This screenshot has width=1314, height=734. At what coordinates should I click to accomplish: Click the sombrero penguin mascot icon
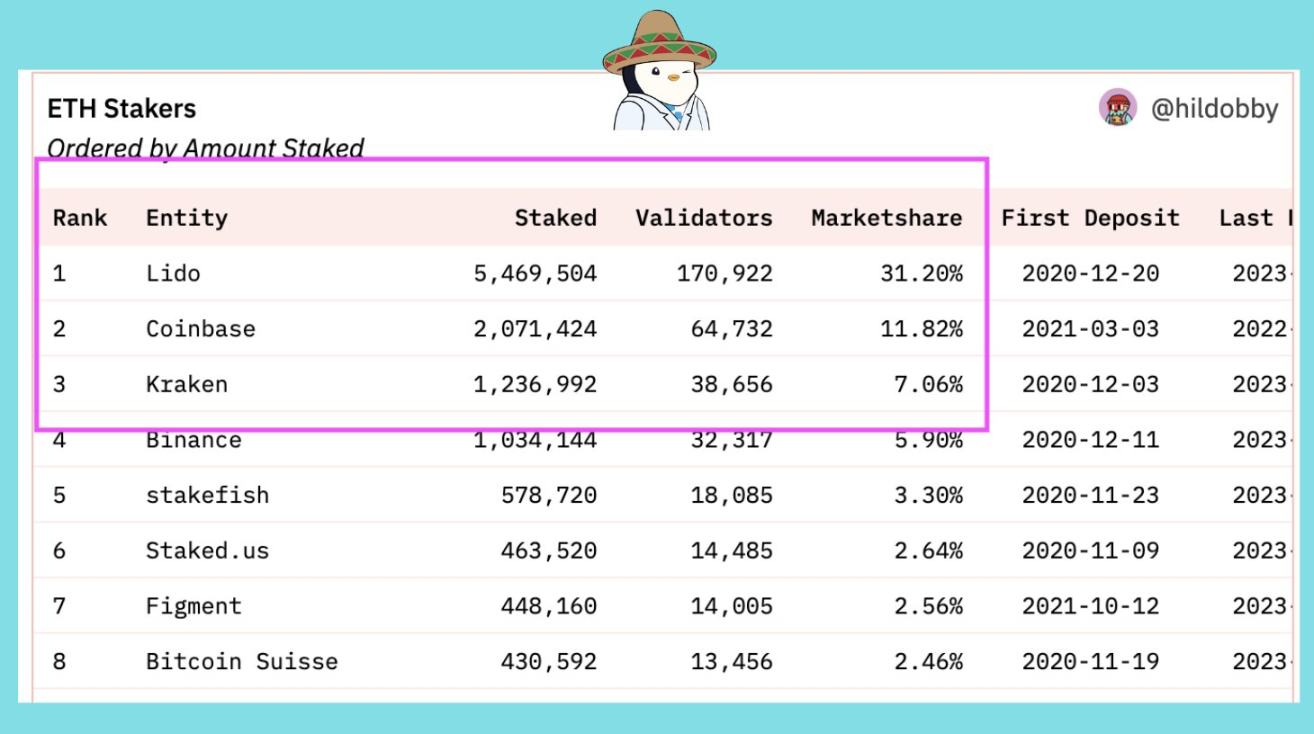[x=659, y=72]
